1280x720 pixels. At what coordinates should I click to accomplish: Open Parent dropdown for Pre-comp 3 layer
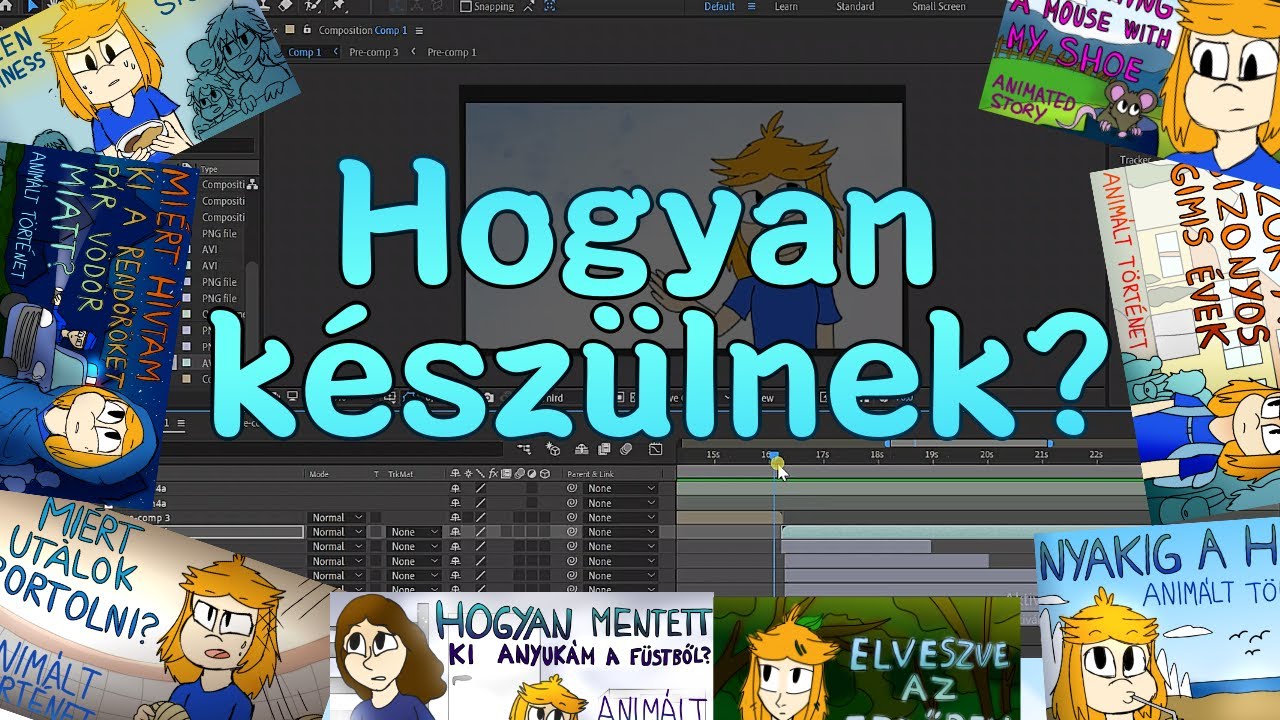coord(621,518)
